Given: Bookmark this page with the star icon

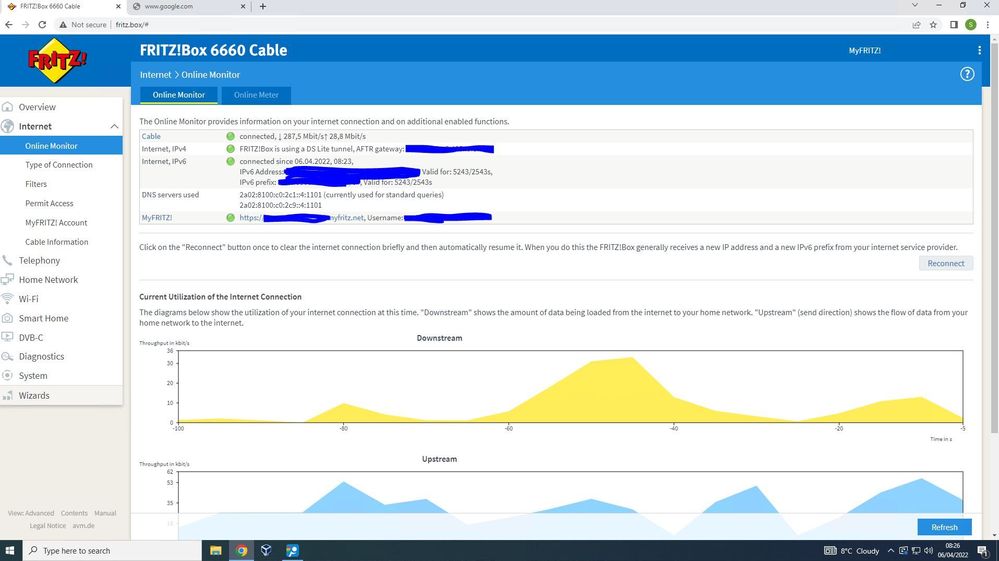Looking at the screenshot, I should click(x=933, y=25).
